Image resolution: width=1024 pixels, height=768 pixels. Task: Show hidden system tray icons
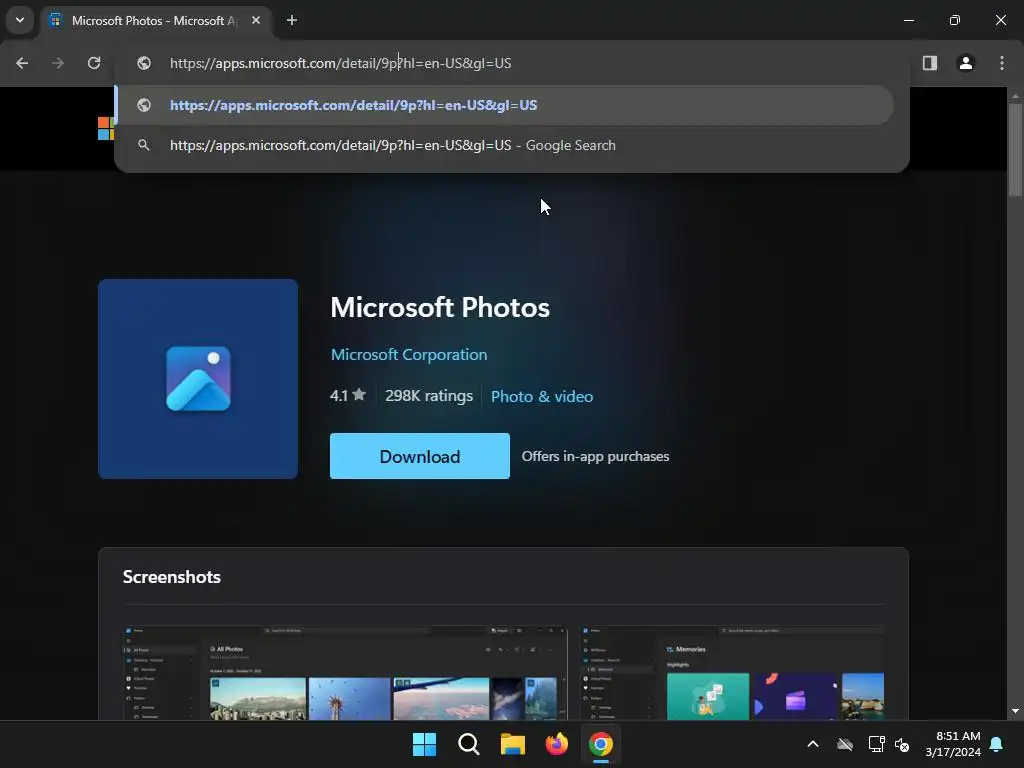[x=813, y=744]
